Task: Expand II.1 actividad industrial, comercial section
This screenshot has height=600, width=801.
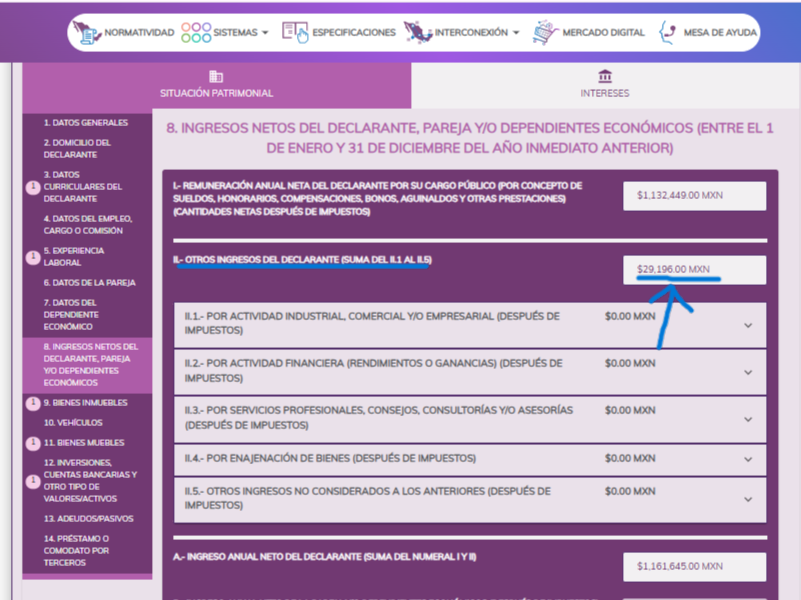Action: pyautogui.click(x=748, y=325)
